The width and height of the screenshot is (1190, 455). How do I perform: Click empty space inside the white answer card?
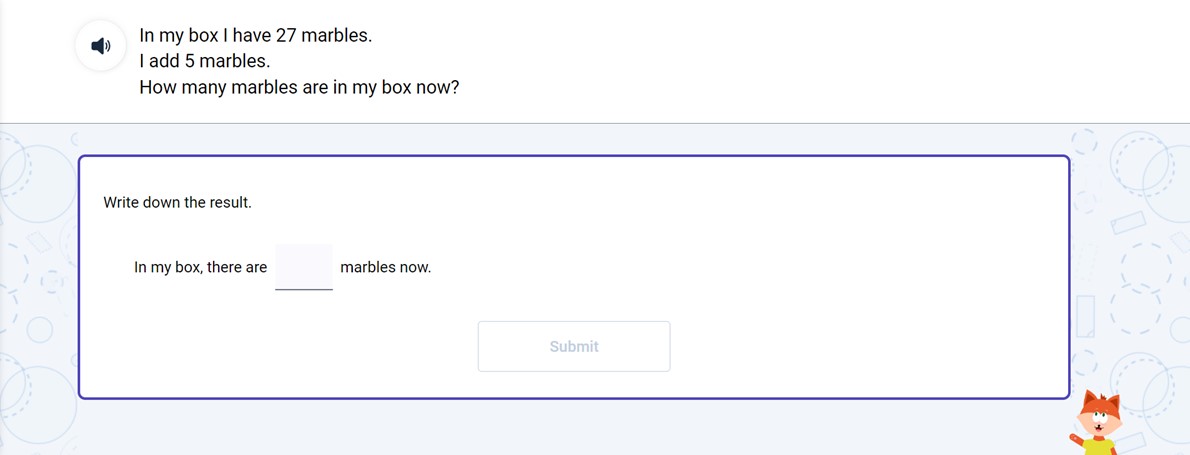click(x=800, y=230)
